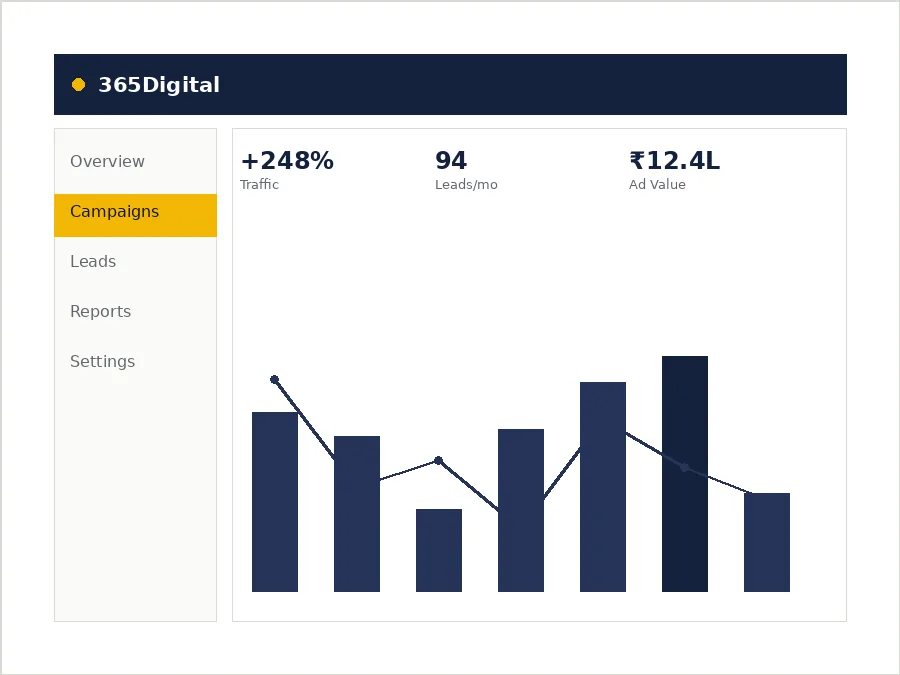Viewport: 900px width, 675px height.
Task: Click the first line chart data point
Action: [x=274, y=379]
